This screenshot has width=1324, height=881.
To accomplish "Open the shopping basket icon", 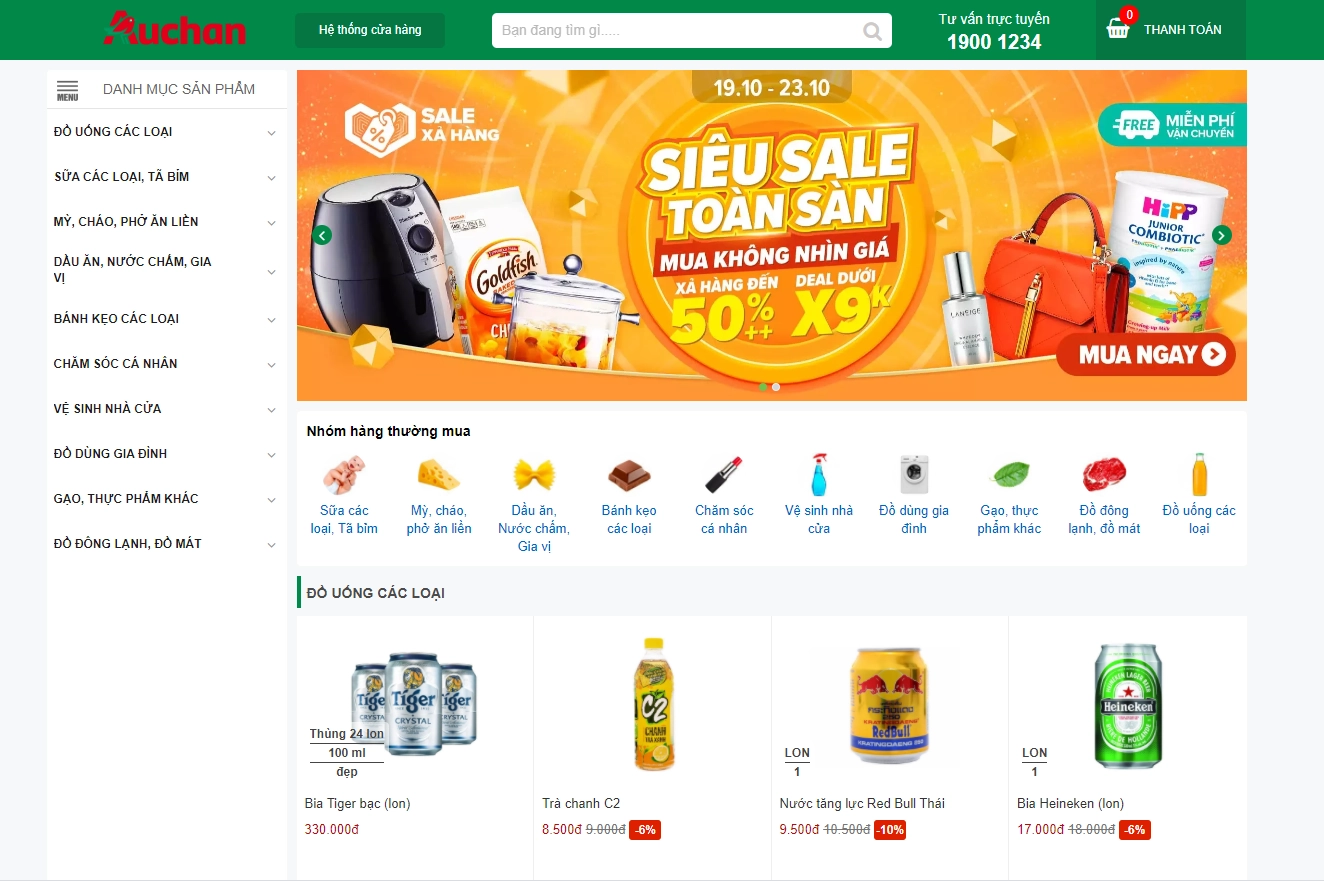I will (x=1118, y=29).
